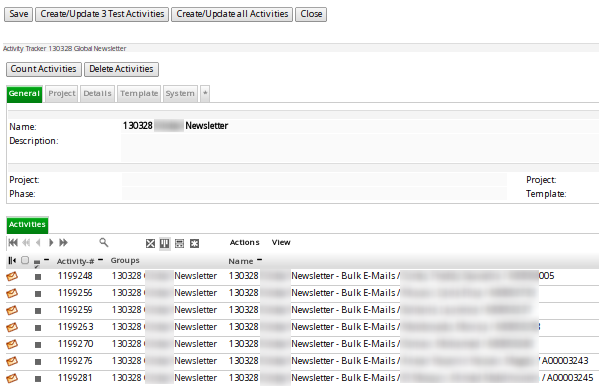Click status square of activity 1199270
599x386 pixels.
coord(38,345)
